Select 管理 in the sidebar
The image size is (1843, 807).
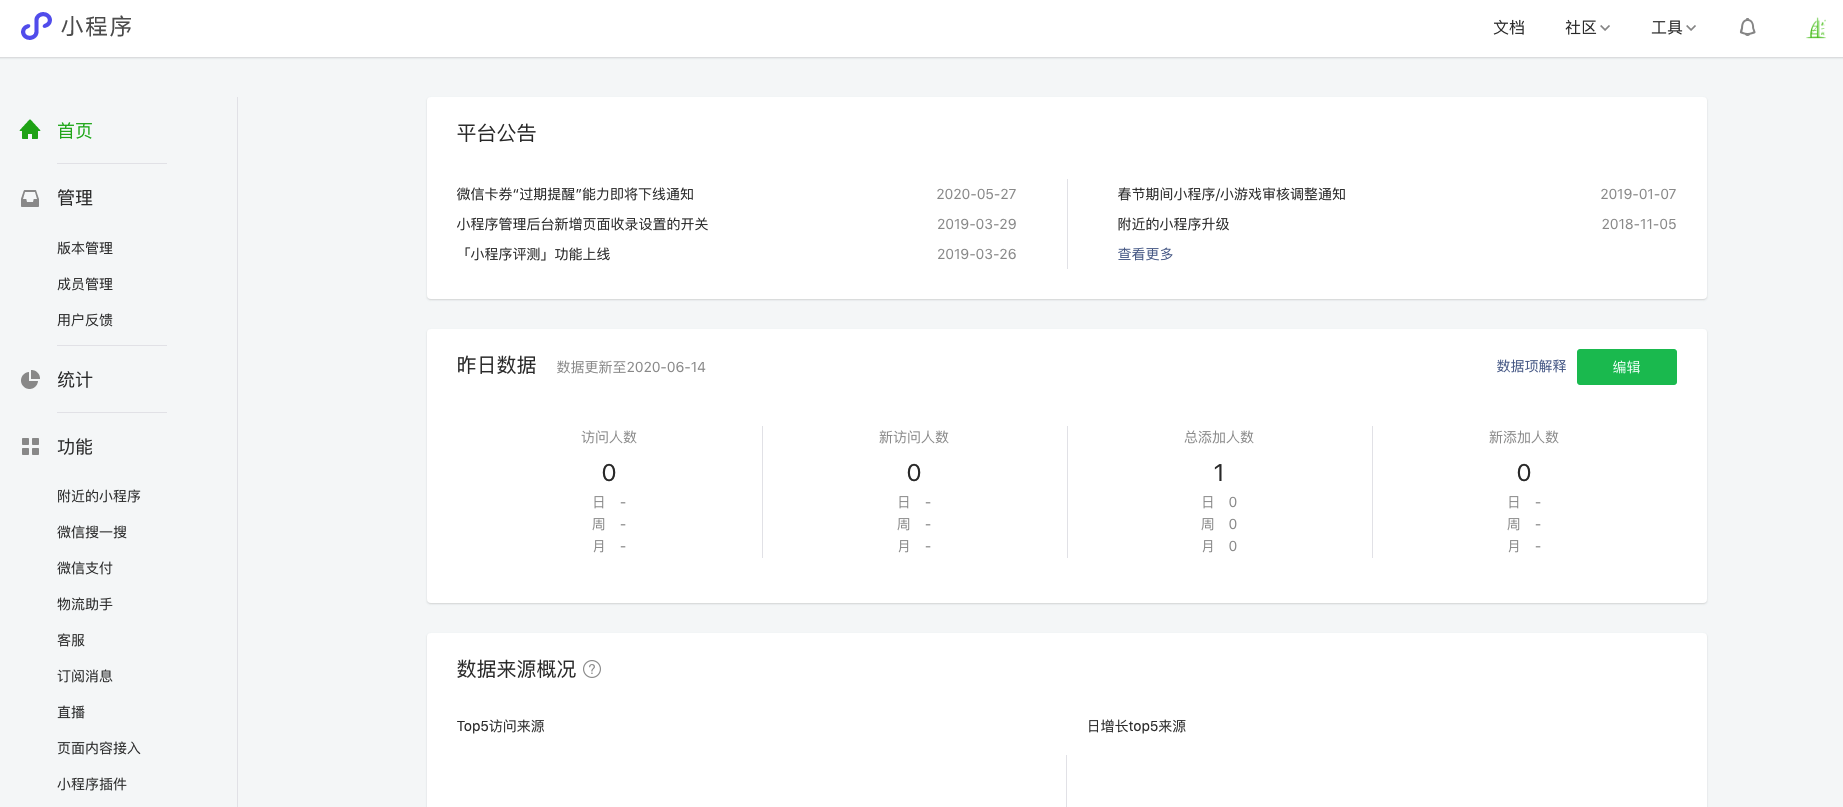(75, 198)
